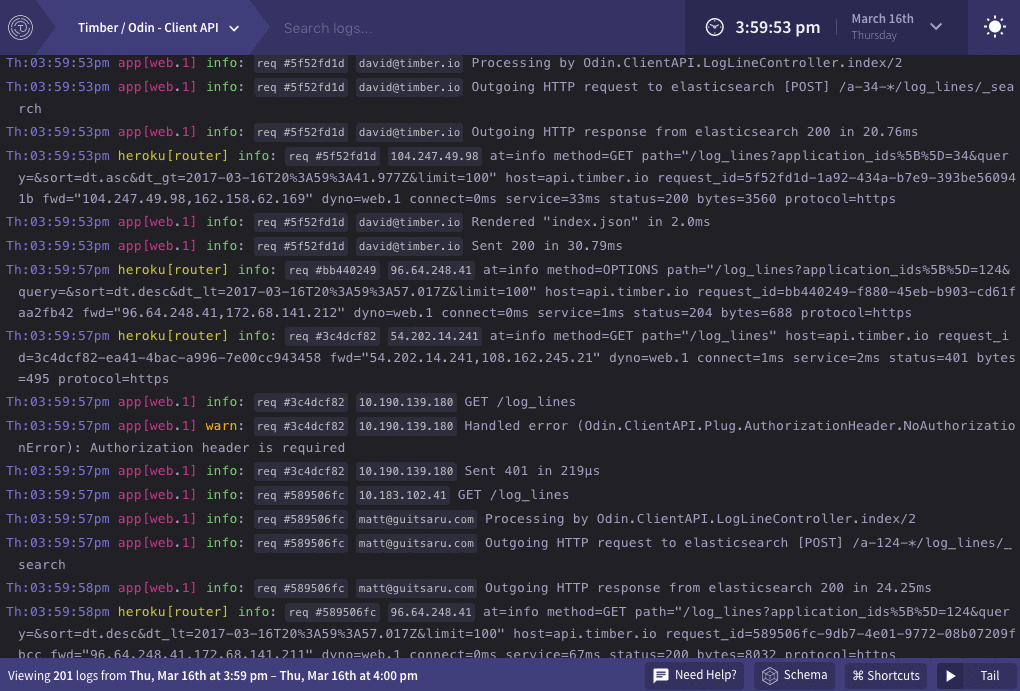Click the Sent 200 in 30.79ms log message
This screenshot has height=691, width=1020.
546,246
